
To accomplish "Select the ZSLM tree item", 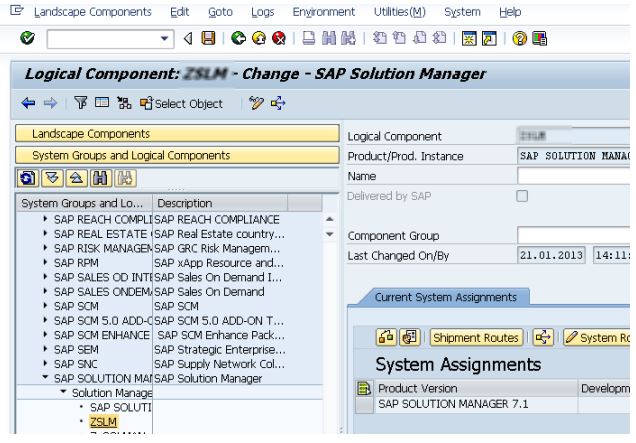I will [x=103, y=422].
